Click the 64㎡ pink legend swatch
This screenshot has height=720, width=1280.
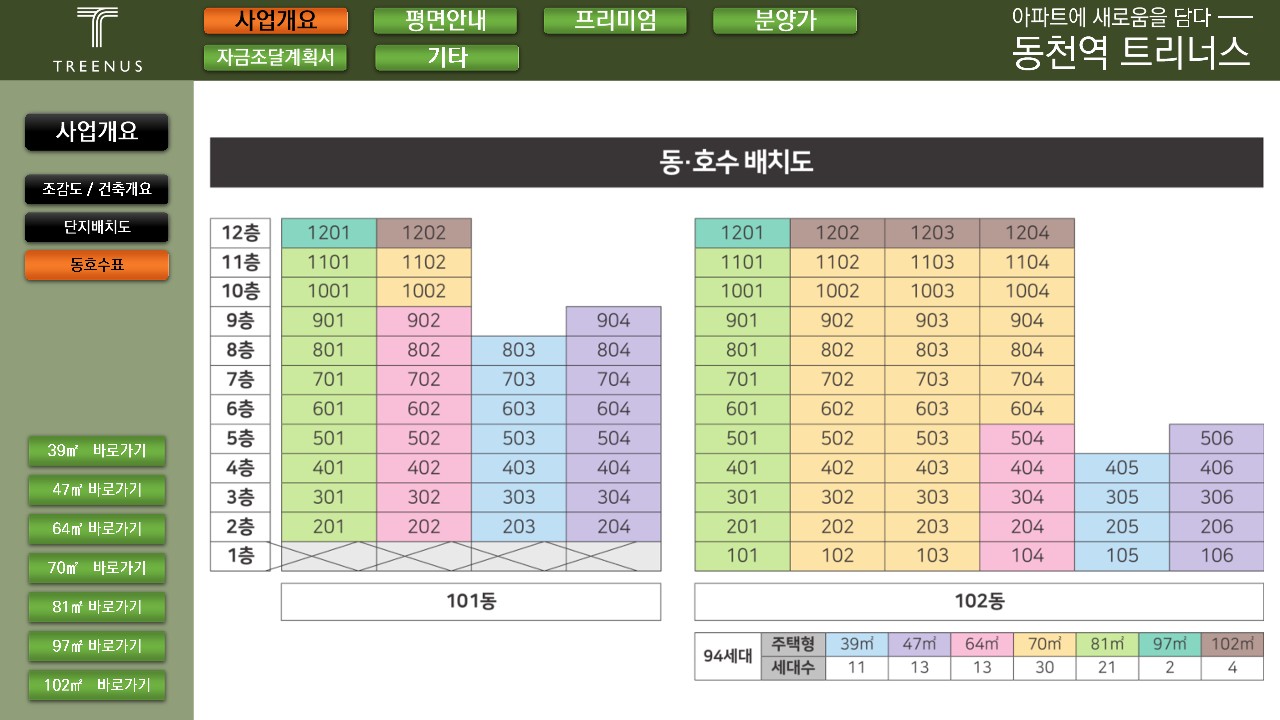click(x=982, y=644)
